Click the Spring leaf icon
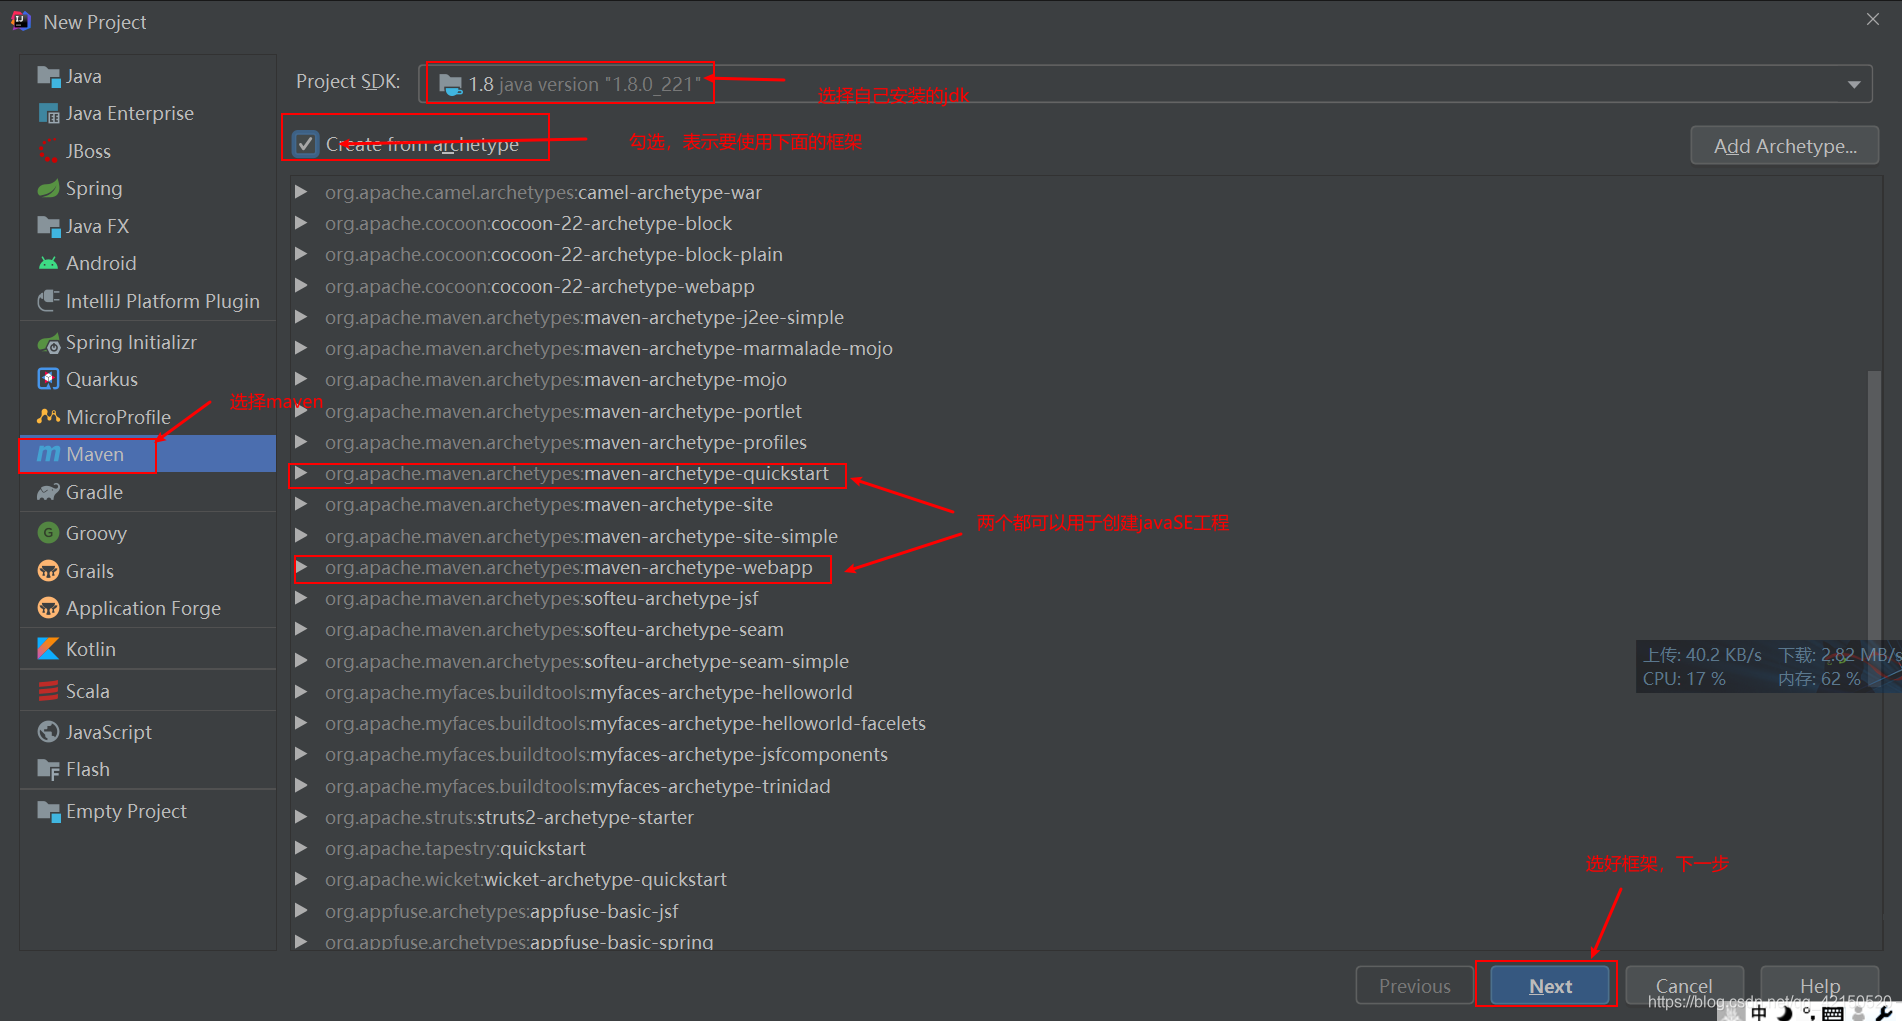 pyautogui.click(x=48, y=188)
